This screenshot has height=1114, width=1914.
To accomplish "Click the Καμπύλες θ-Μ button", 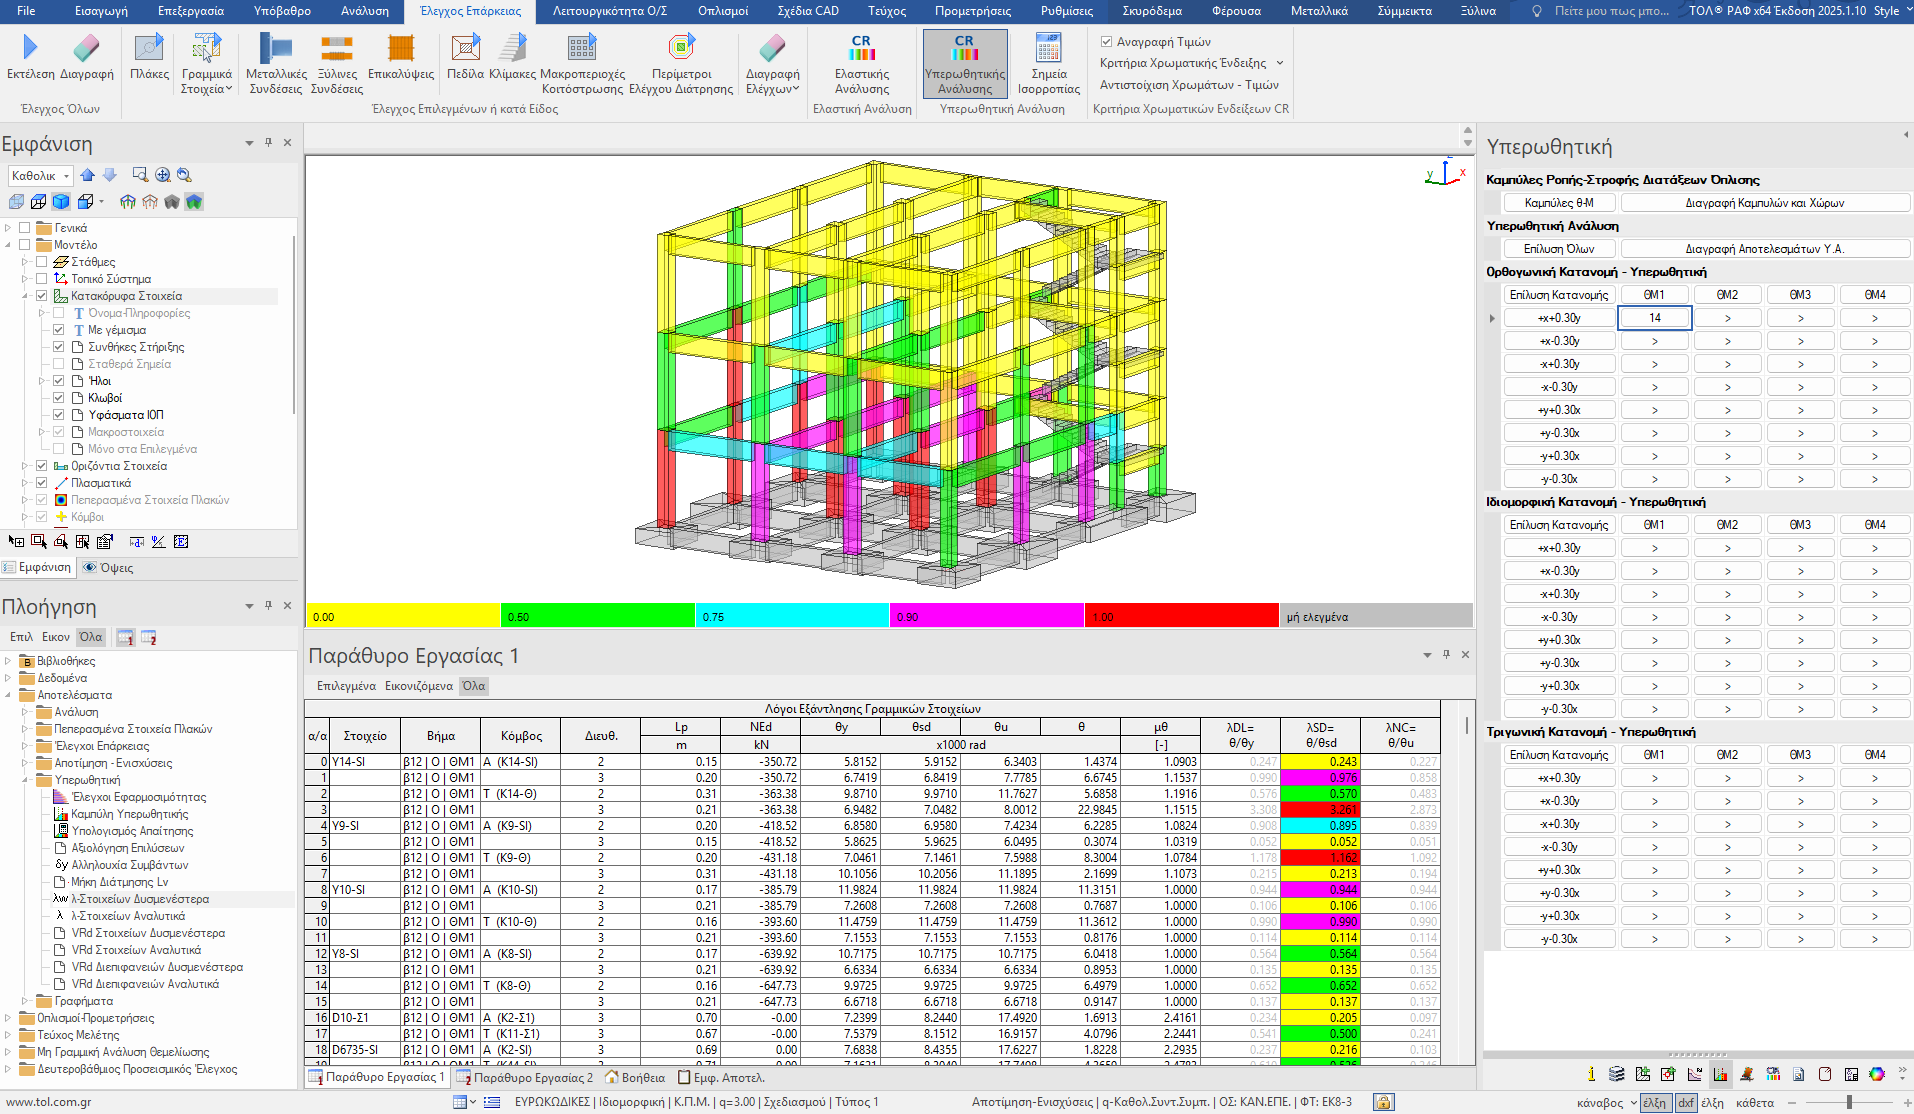I will tap(1559, 203).
